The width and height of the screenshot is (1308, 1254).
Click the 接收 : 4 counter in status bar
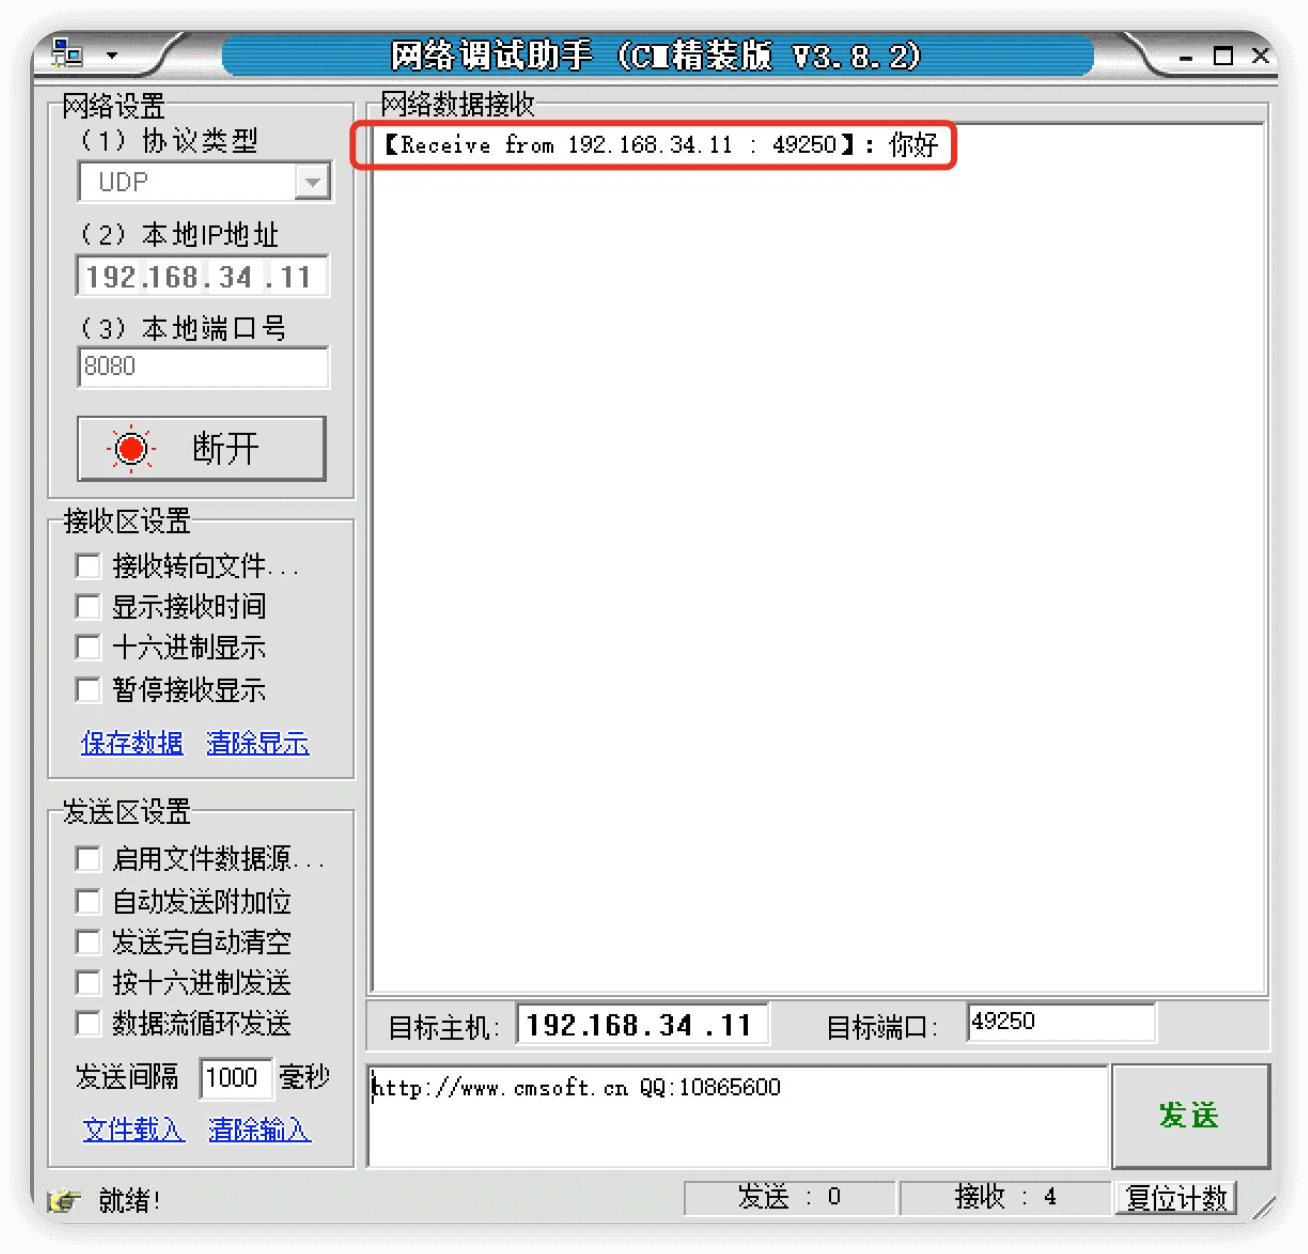click(1005, 1197)
